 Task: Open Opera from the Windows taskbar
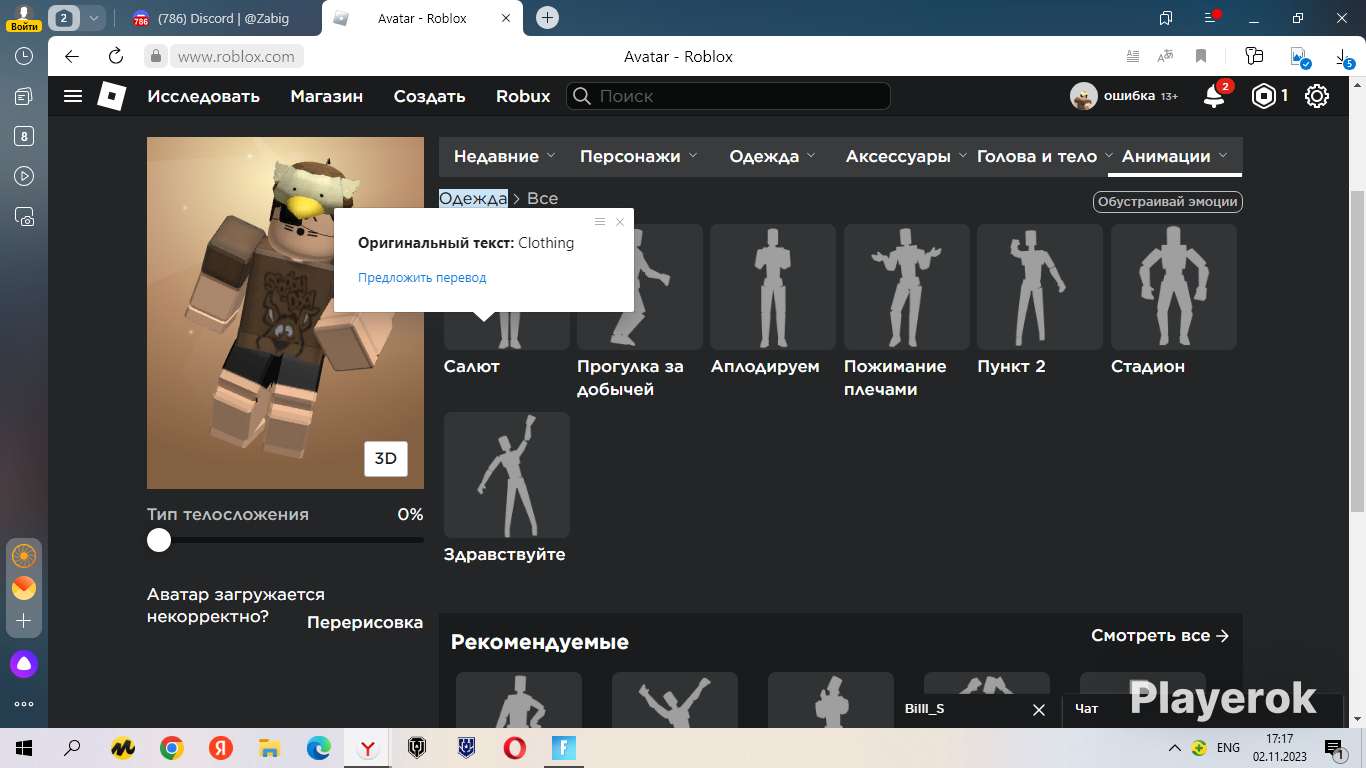click(514, 748)
